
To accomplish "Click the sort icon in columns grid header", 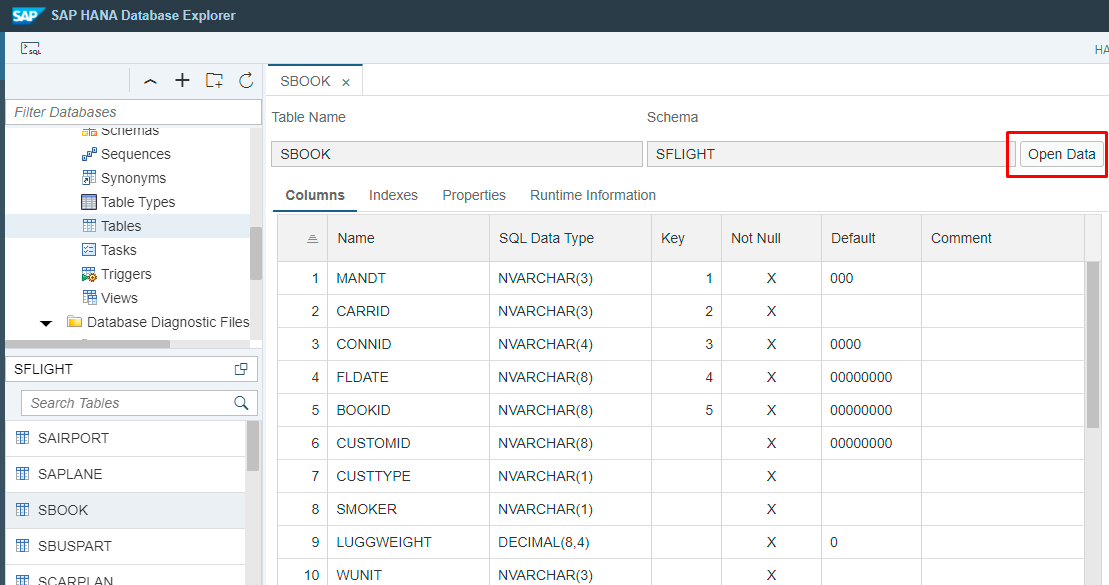I will coord(313,239).
